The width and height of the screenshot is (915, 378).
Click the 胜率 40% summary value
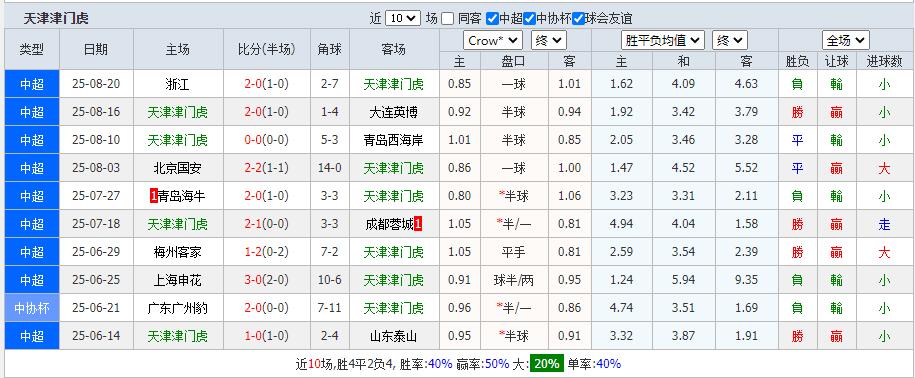[440, 364]
